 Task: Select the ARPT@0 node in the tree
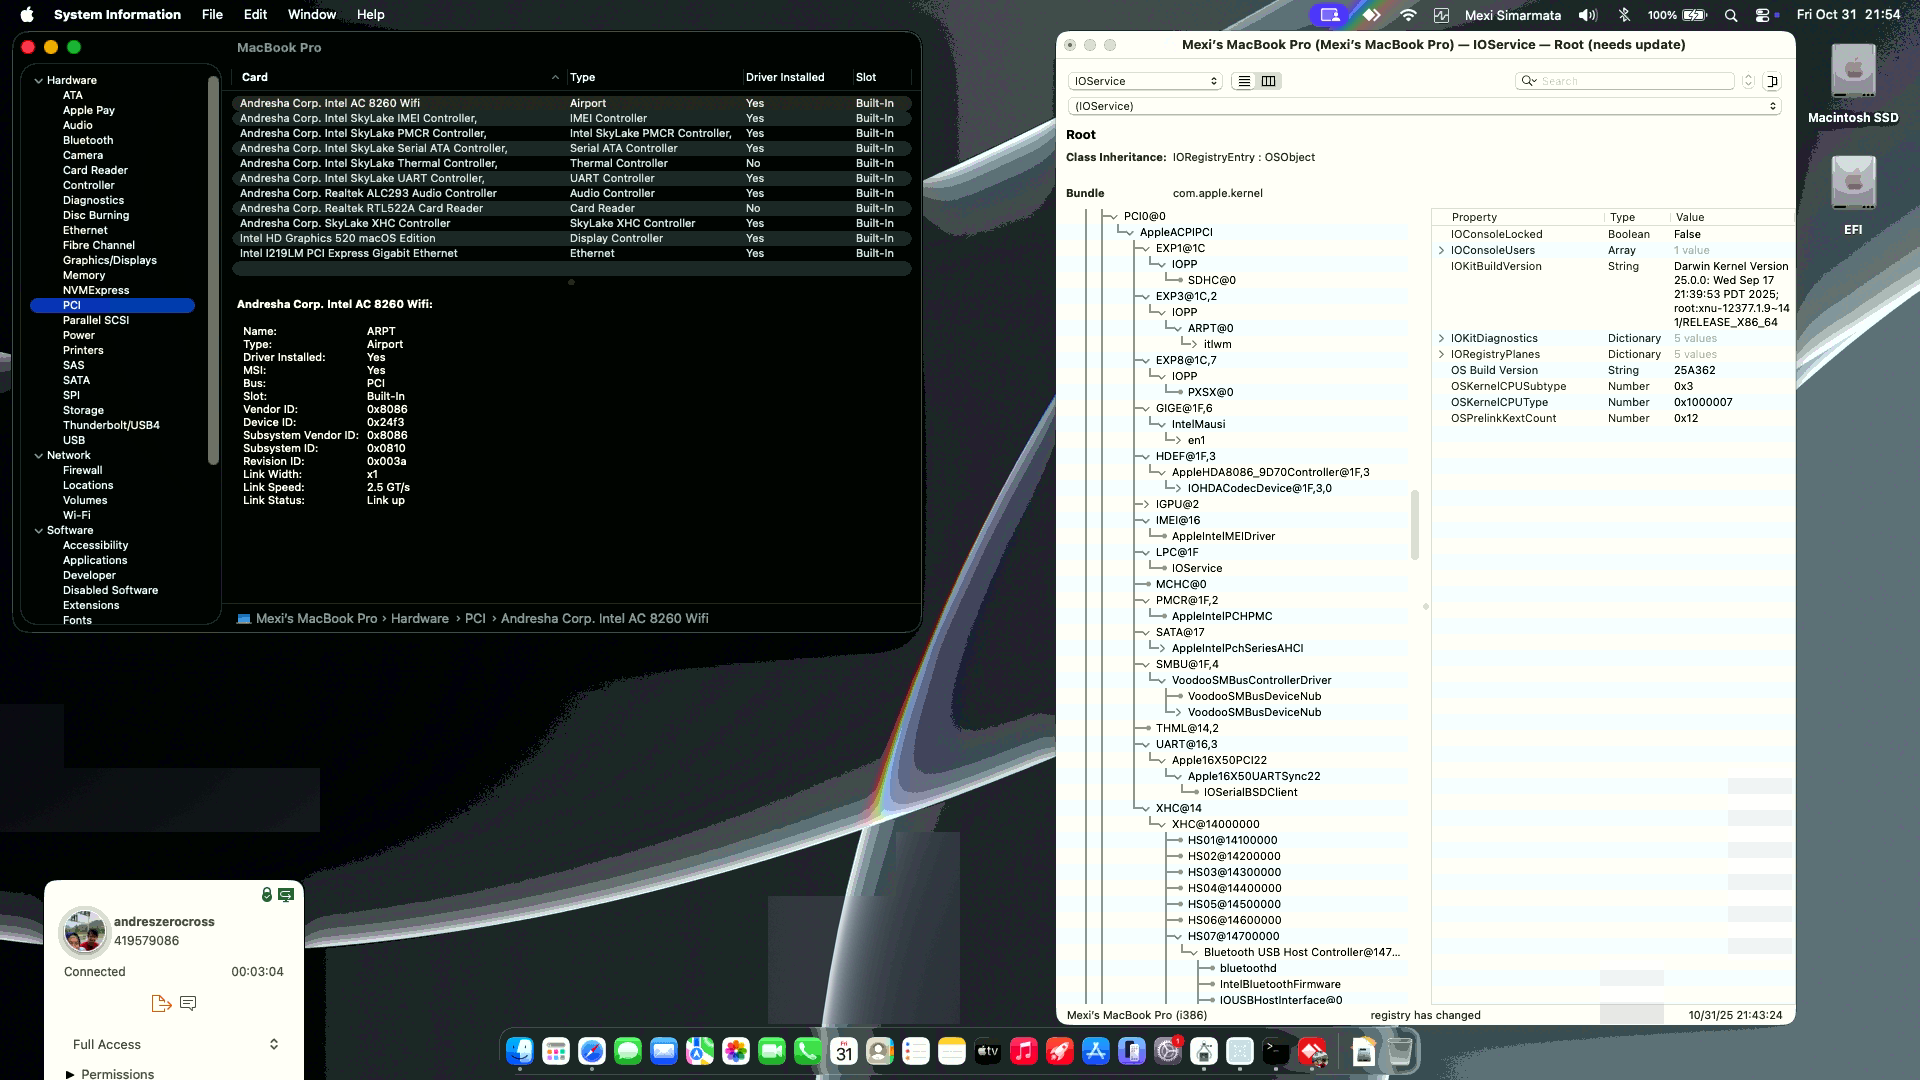1211,328
